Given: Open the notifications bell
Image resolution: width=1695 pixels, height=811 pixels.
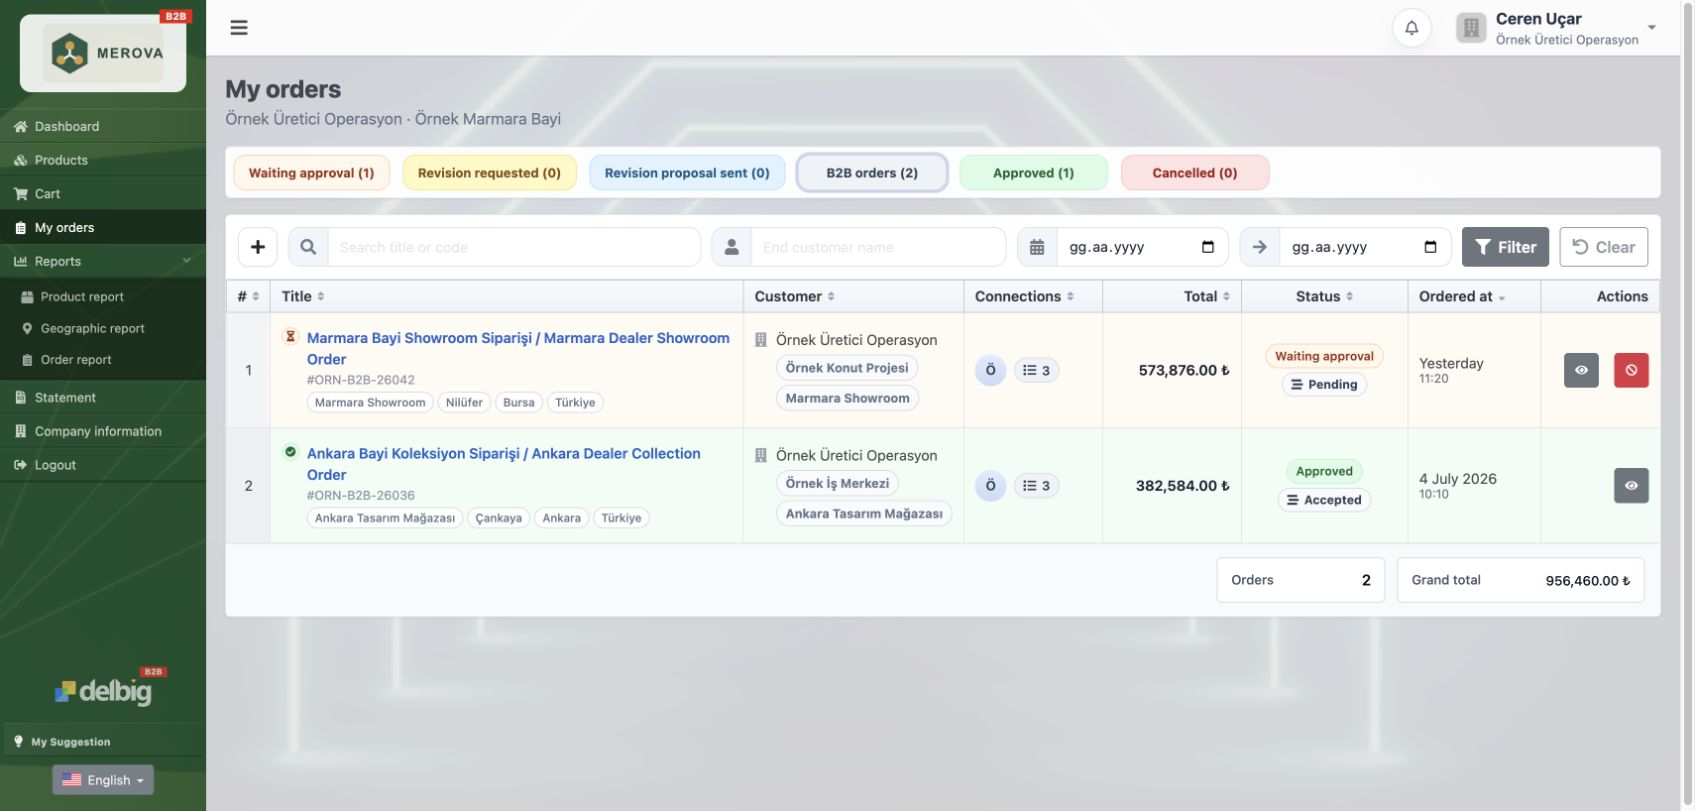Looking at the screenshot, I should pos(1411,28).
